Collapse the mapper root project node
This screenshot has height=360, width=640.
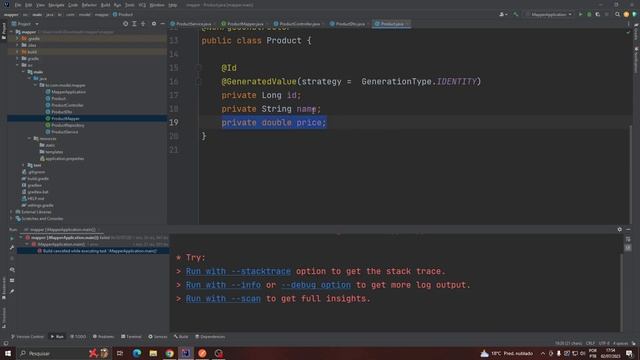[x=12, y=32]
